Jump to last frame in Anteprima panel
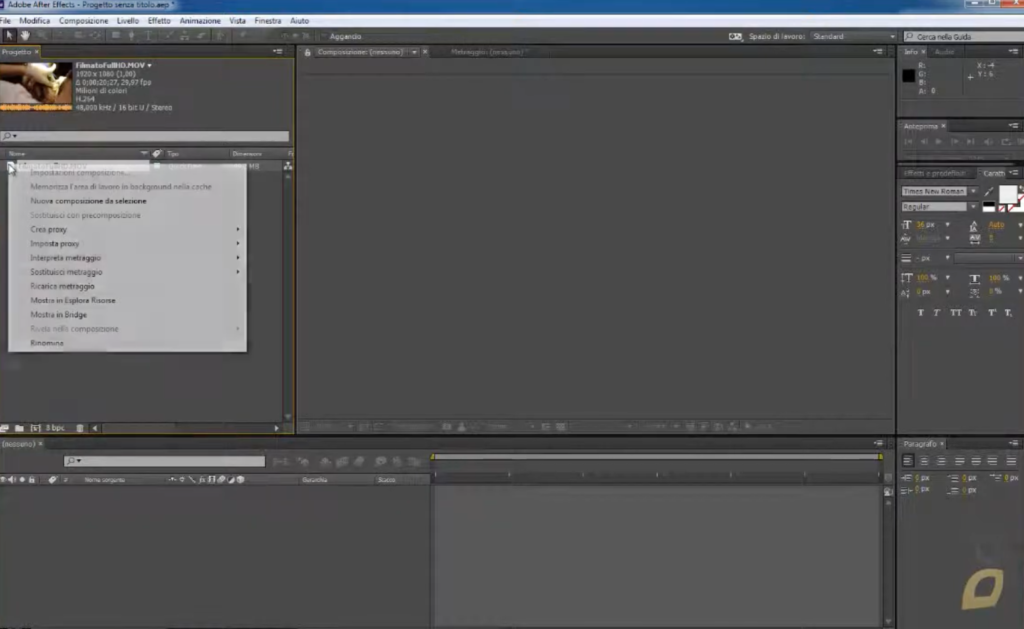 pyautogui.click(x=971, y=142)
